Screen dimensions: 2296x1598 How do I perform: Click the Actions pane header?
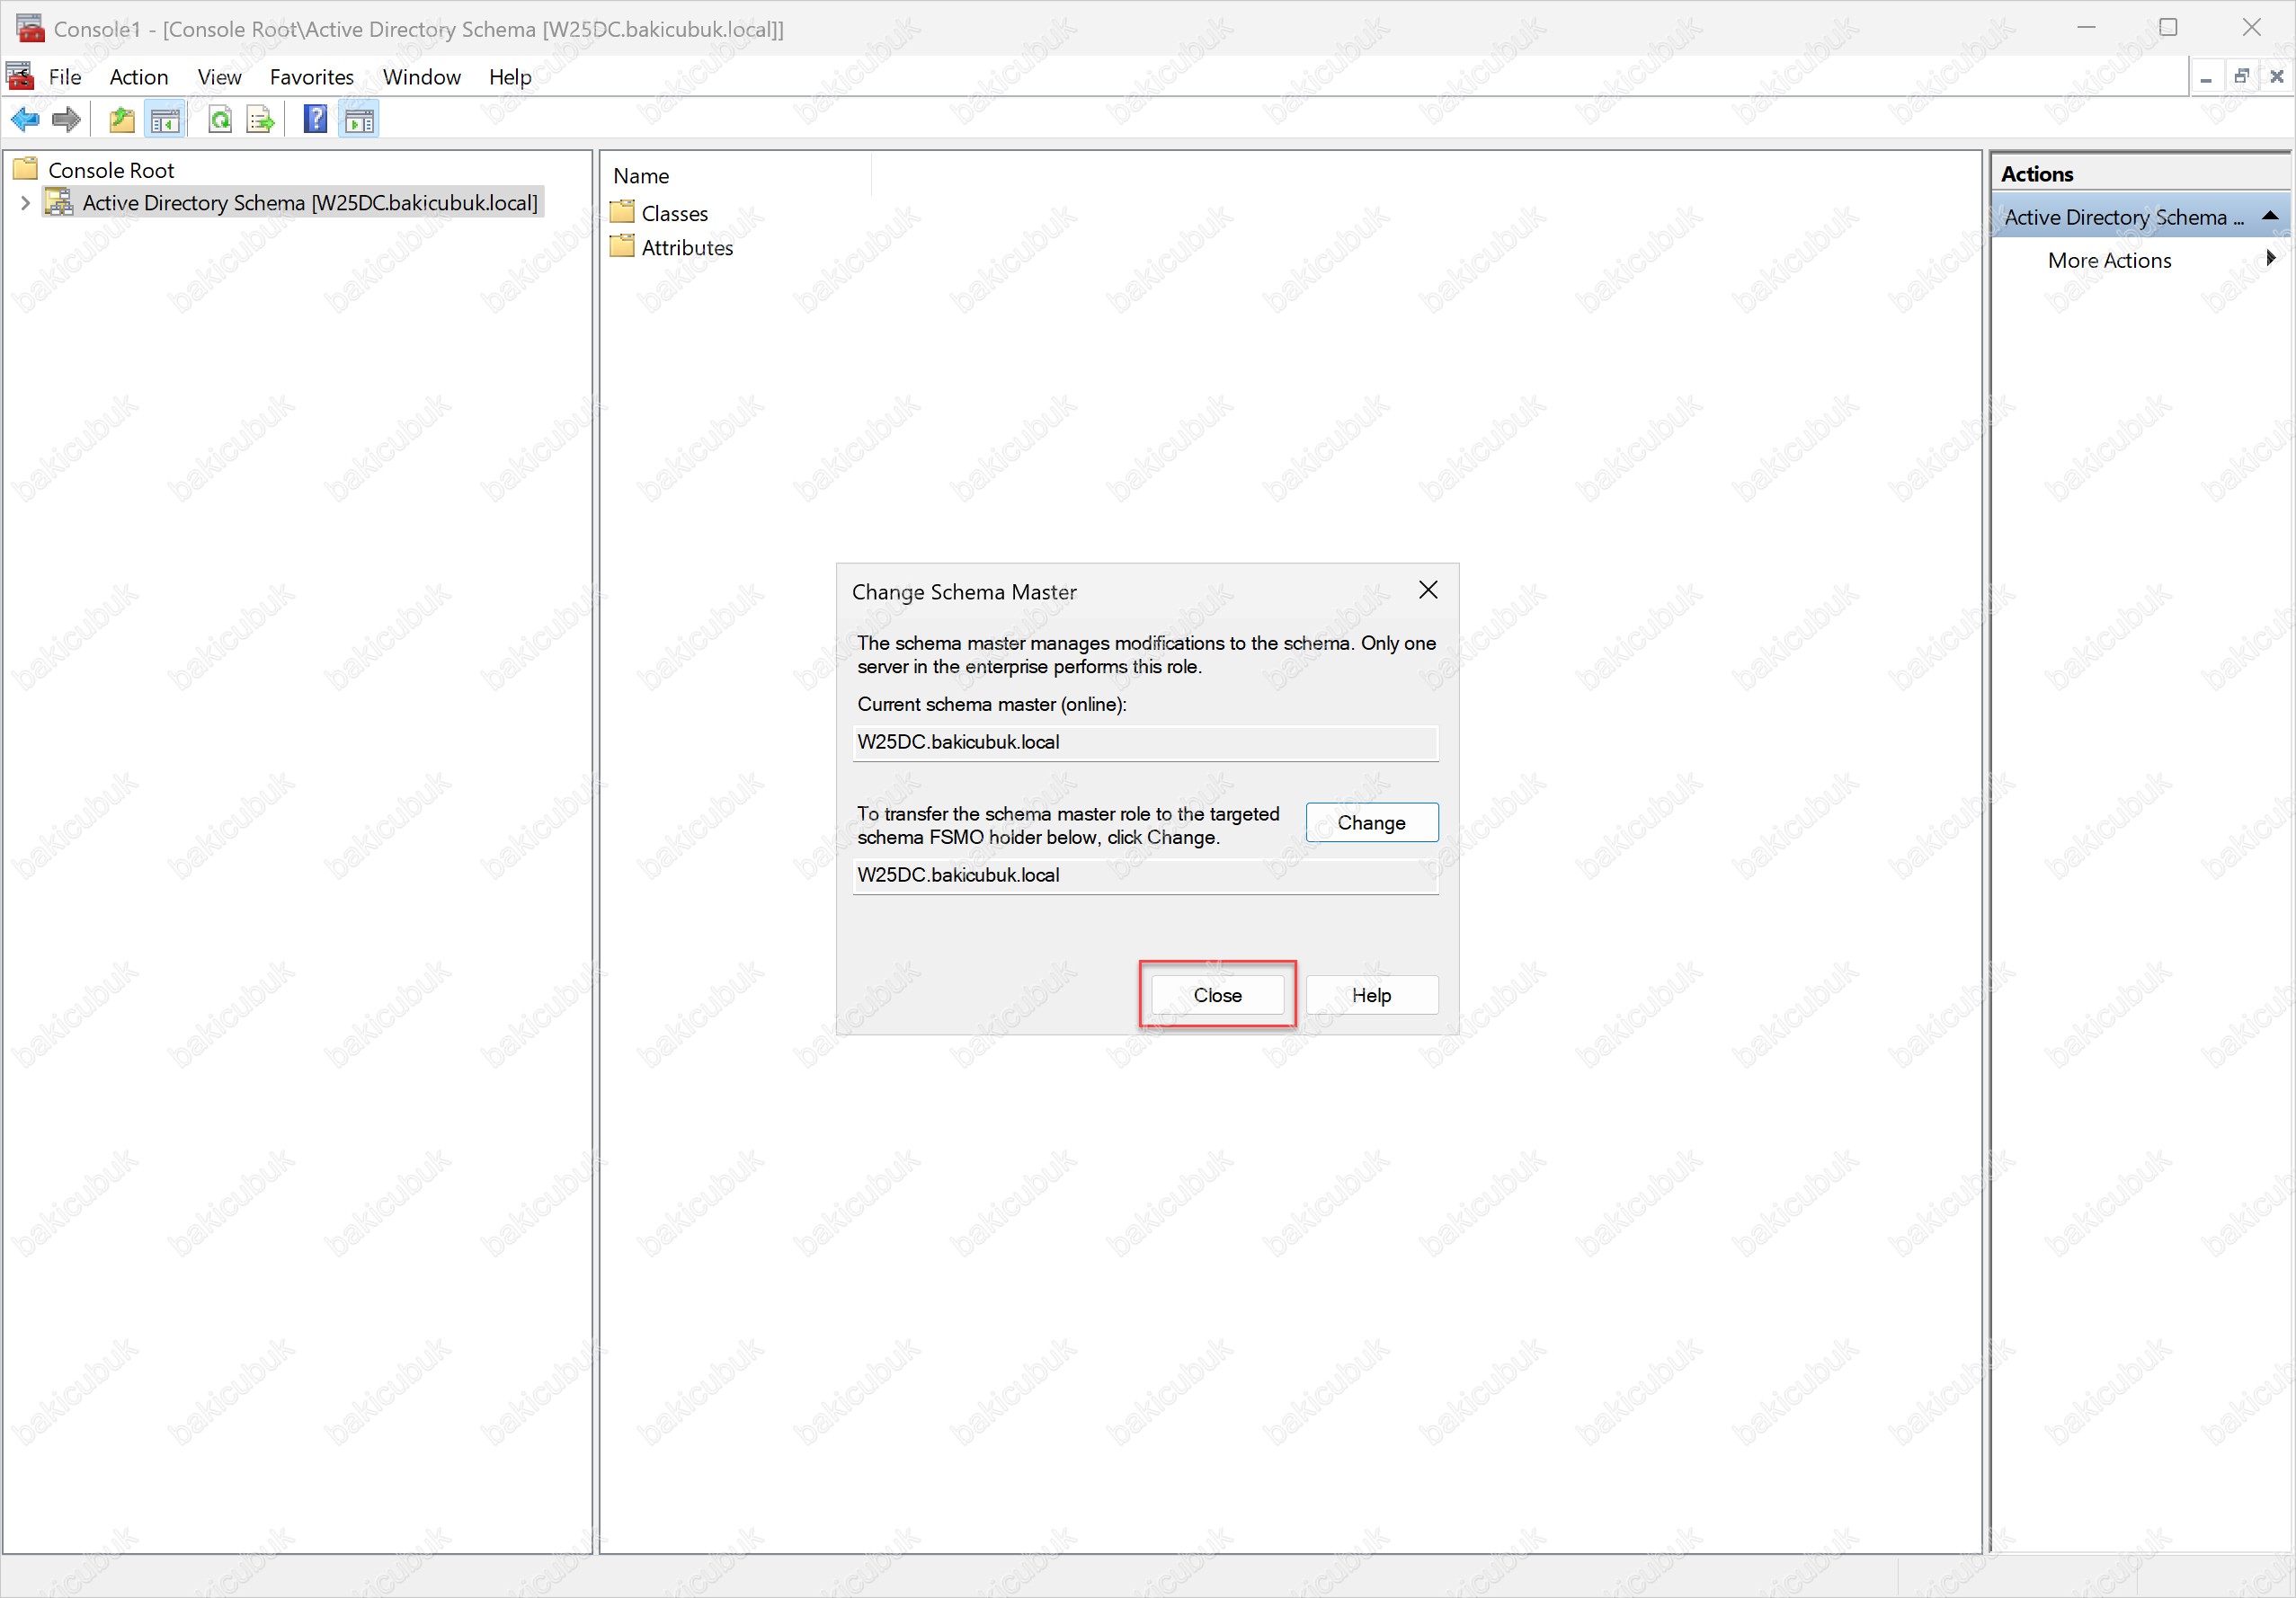(x=2139, y=173)
